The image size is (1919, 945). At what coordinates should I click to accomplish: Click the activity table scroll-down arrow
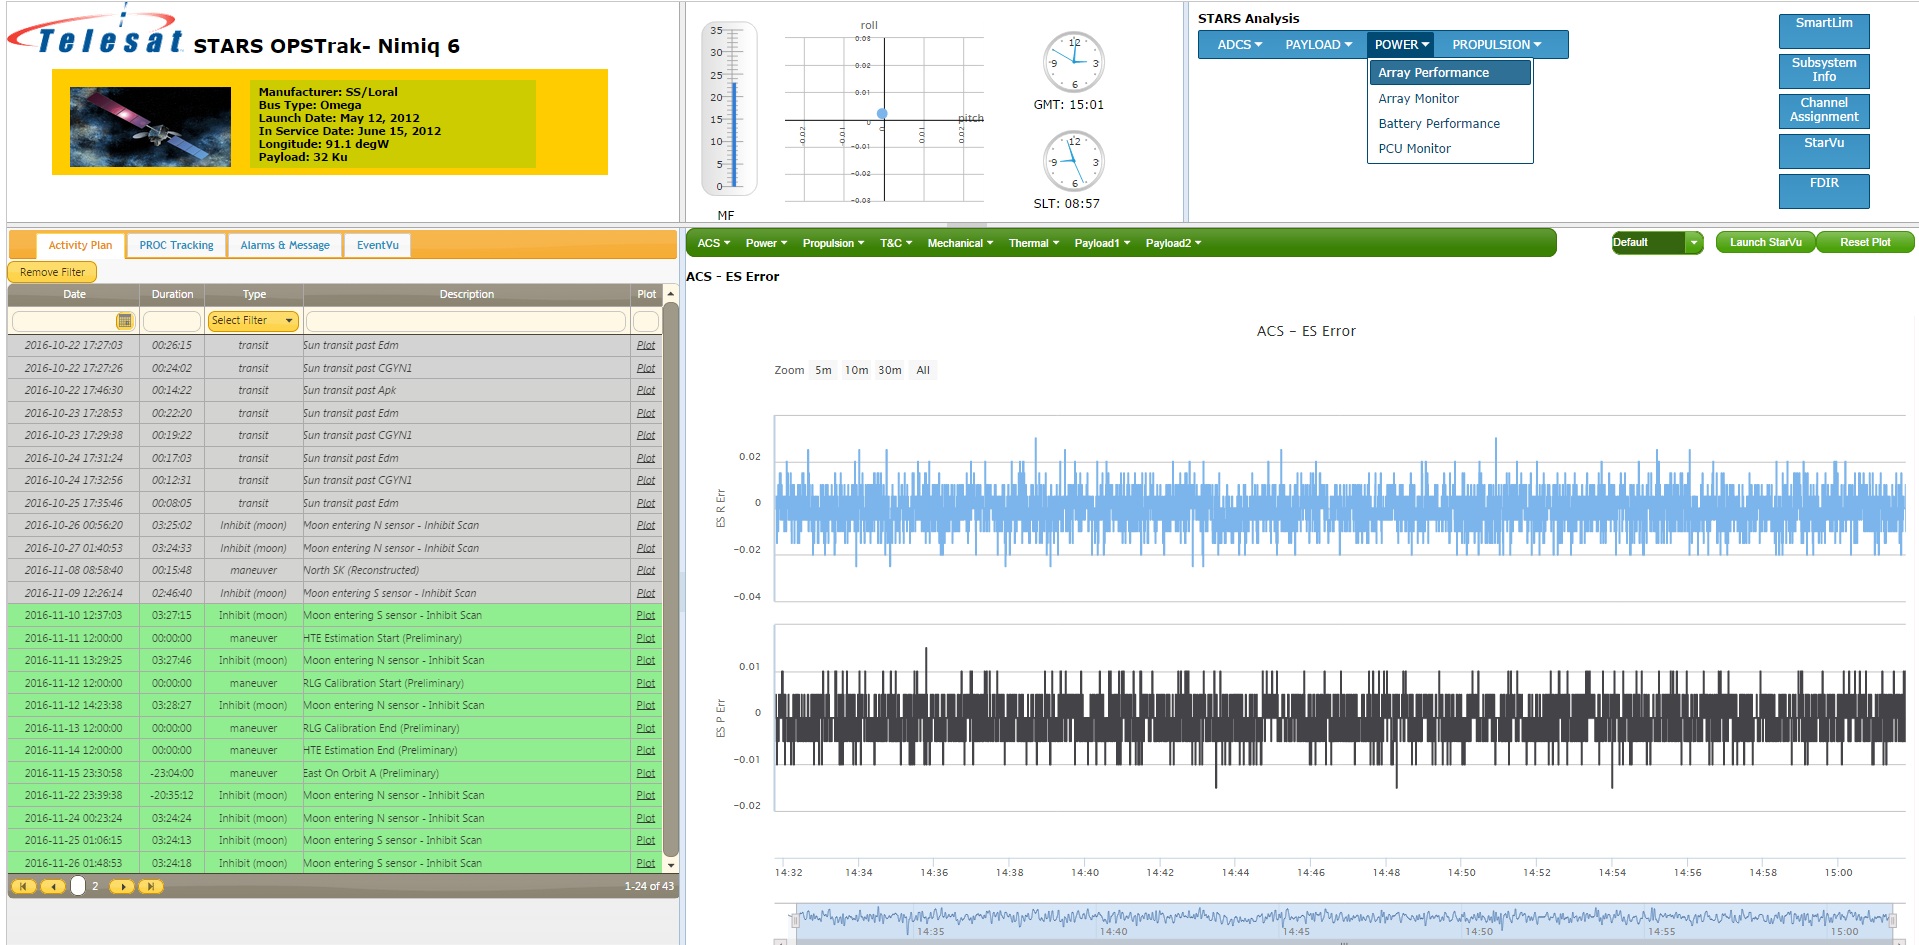tap(671, 865)
